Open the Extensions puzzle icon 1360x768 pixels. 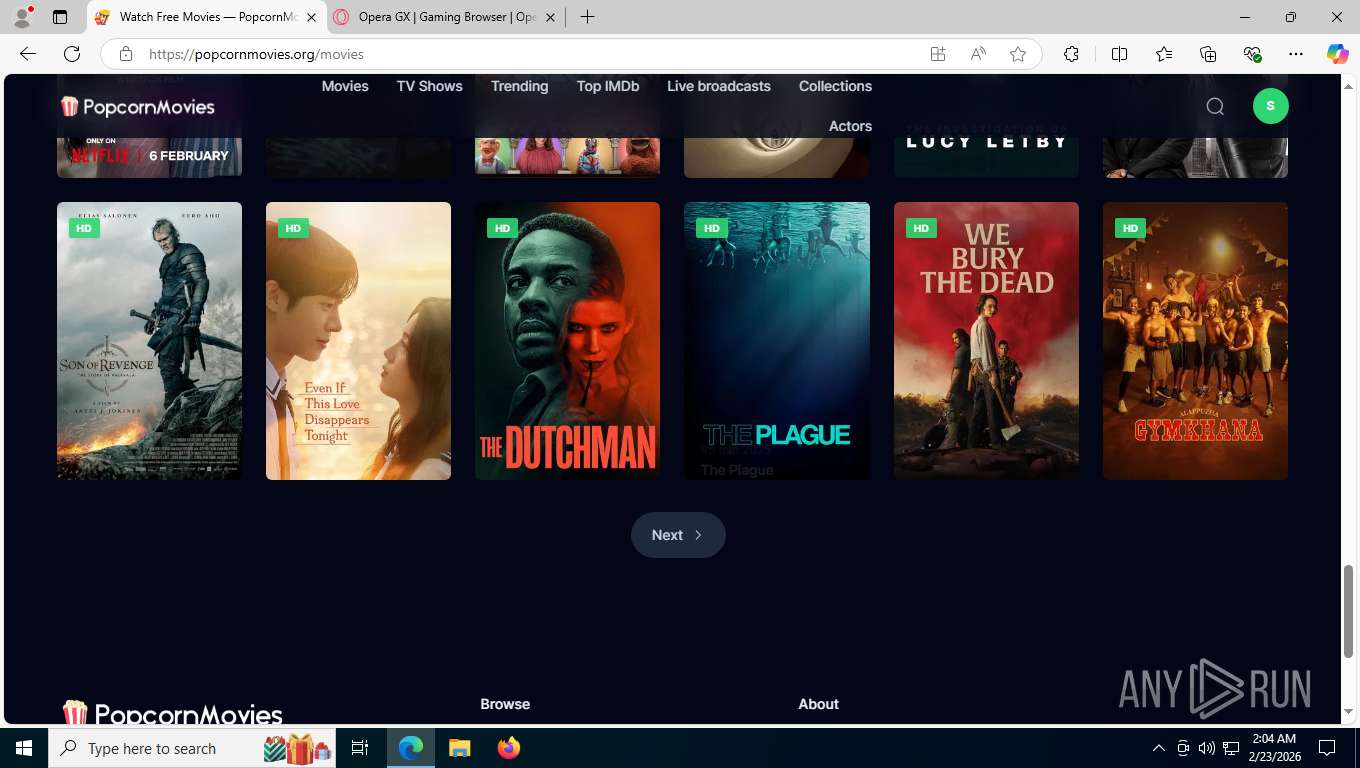1071,54
